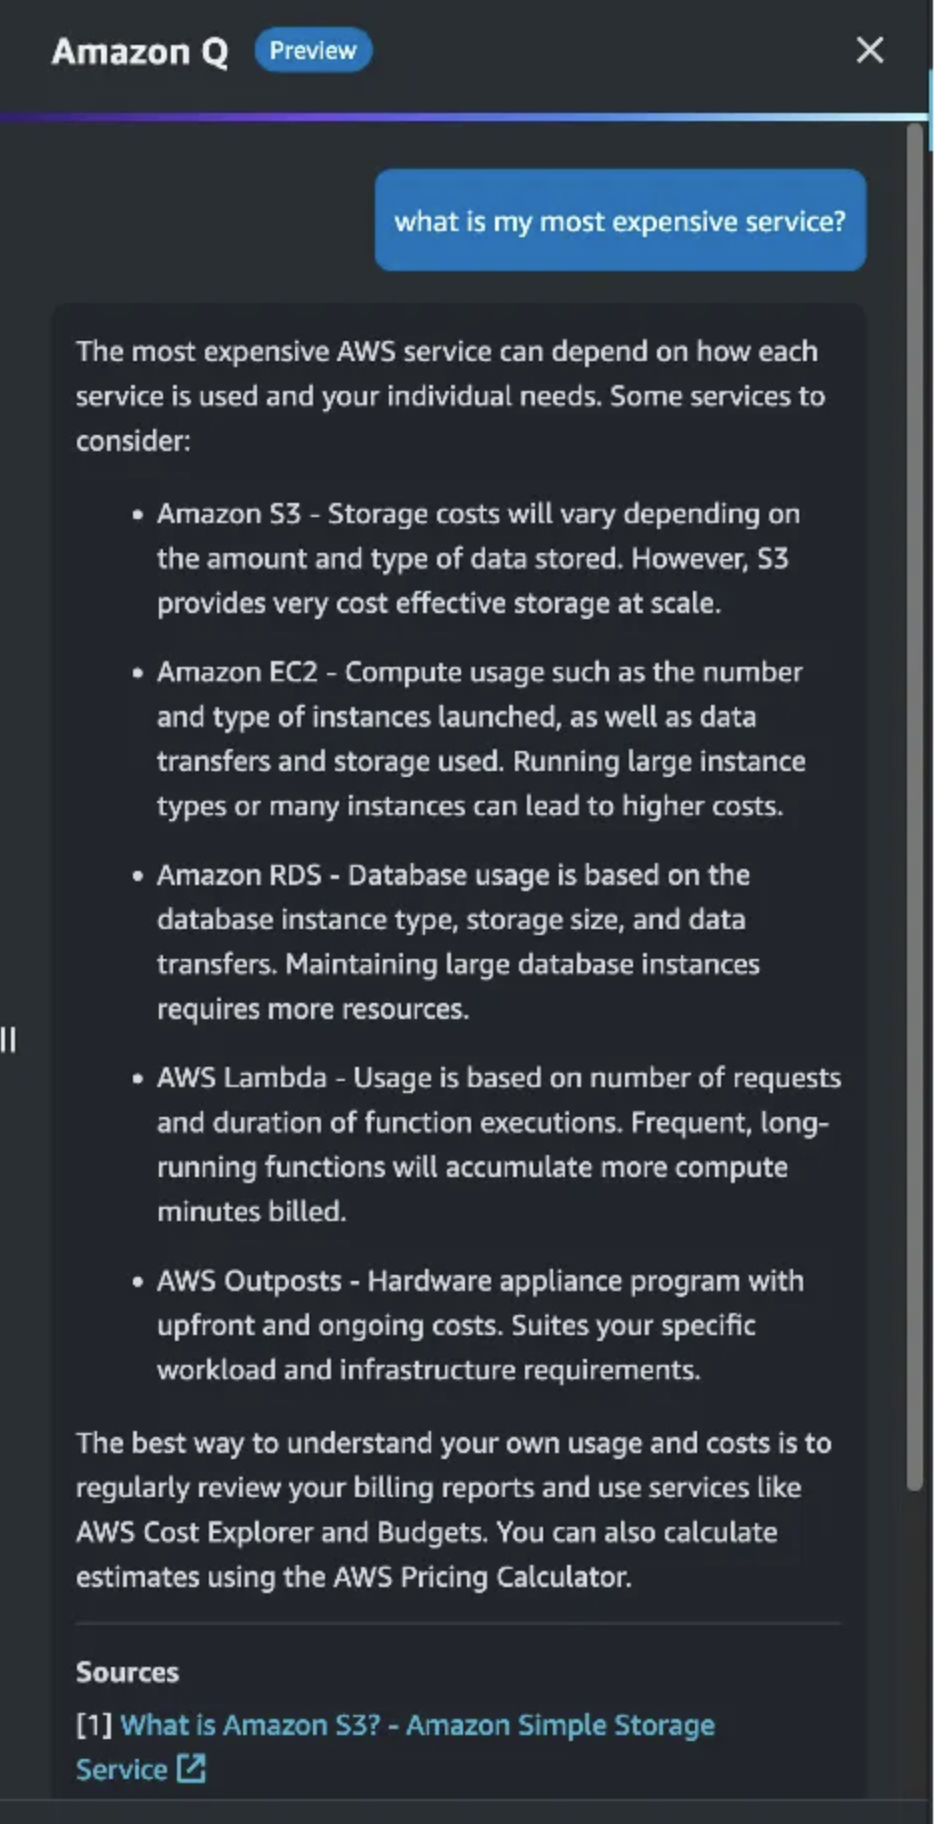Close the Amazon Q panel

[x=870, y=50]
